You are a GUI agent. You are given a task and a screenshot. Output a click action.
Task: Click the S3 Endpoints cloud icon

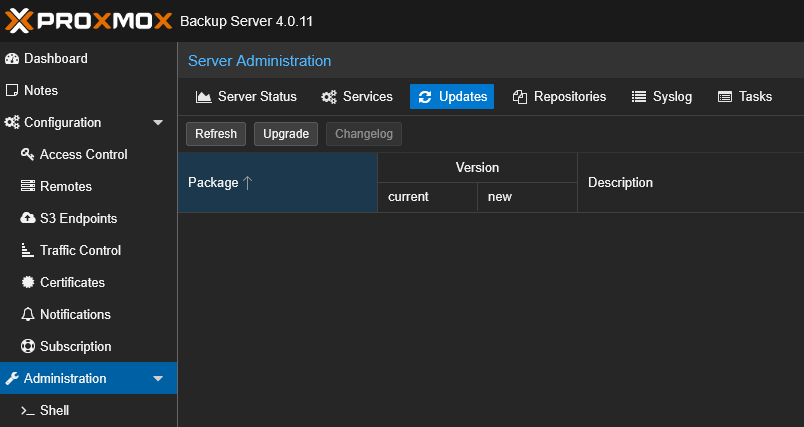pyautogui.click(x=29, y=219)
